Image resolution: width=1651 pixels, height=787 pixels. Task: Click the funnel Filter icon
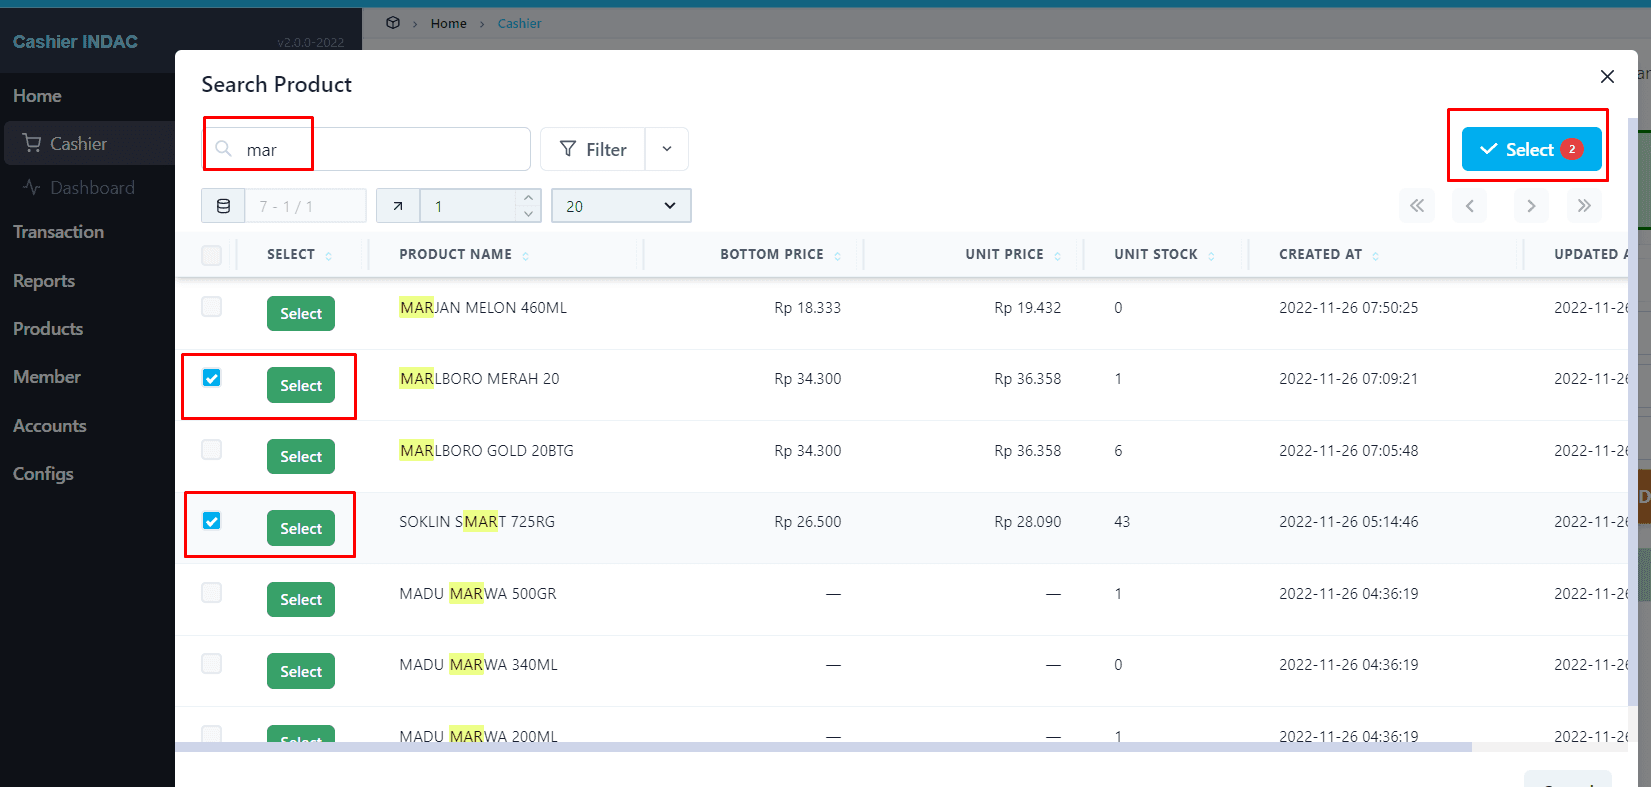tap(568, 149)
